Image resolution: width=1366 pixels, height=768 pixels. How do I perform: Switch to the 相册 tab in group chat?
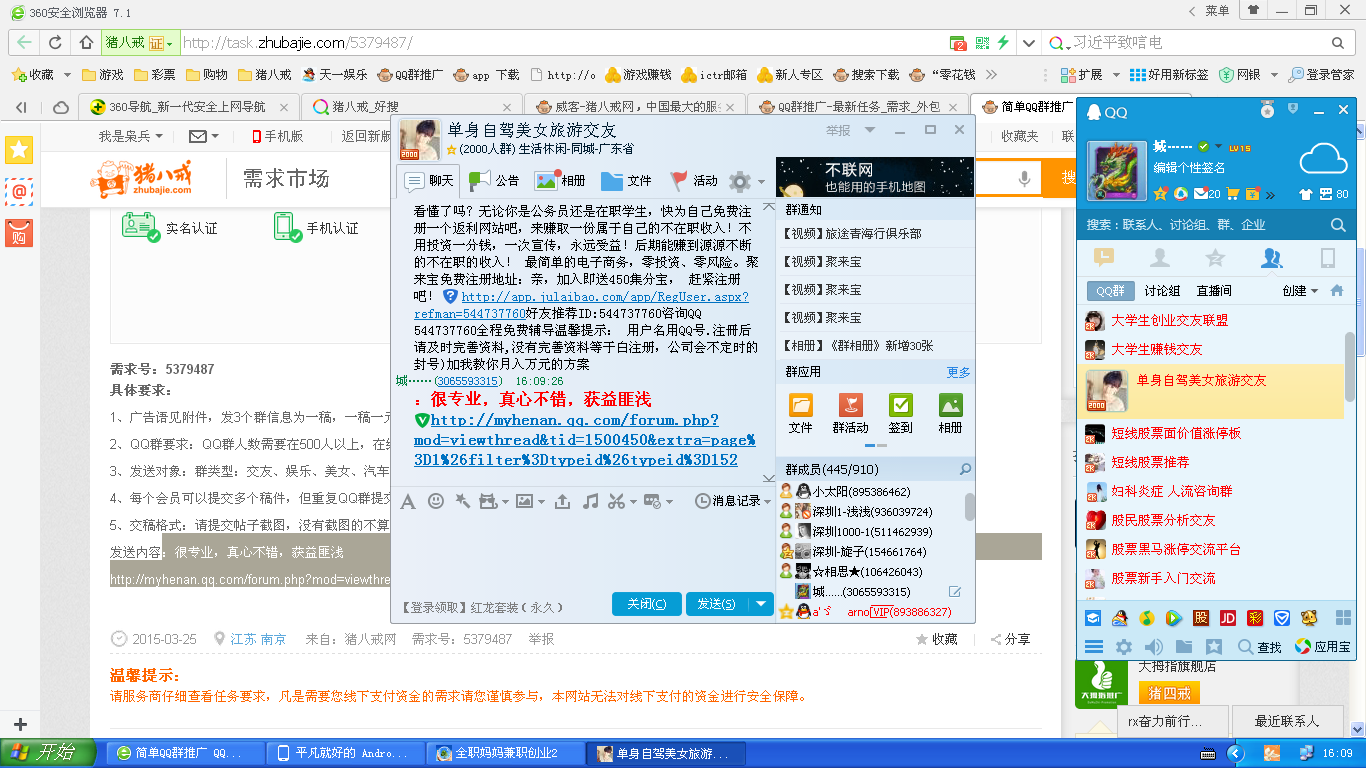(560, 181)
